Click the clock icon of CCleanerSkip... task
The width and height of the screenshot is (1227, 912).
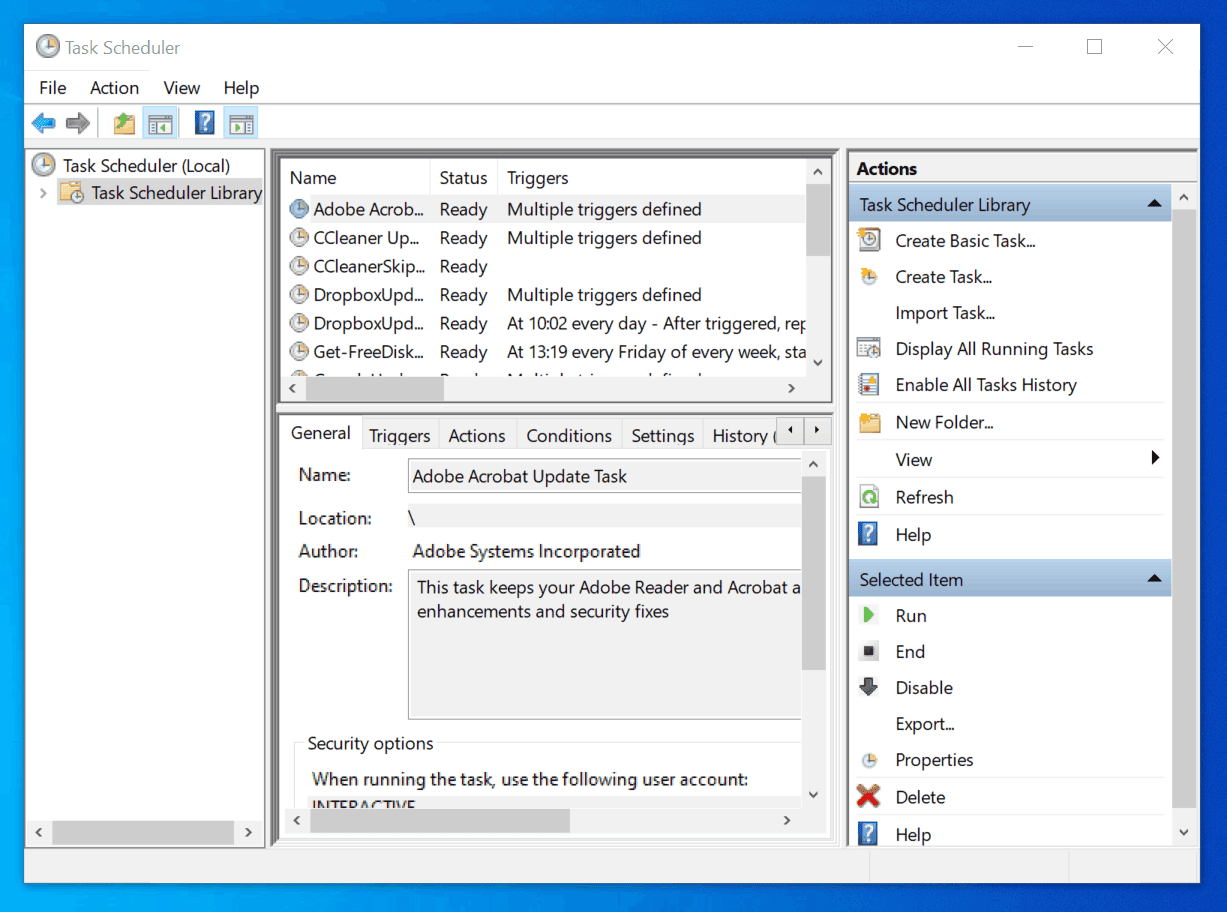click(x=299, y=266)
